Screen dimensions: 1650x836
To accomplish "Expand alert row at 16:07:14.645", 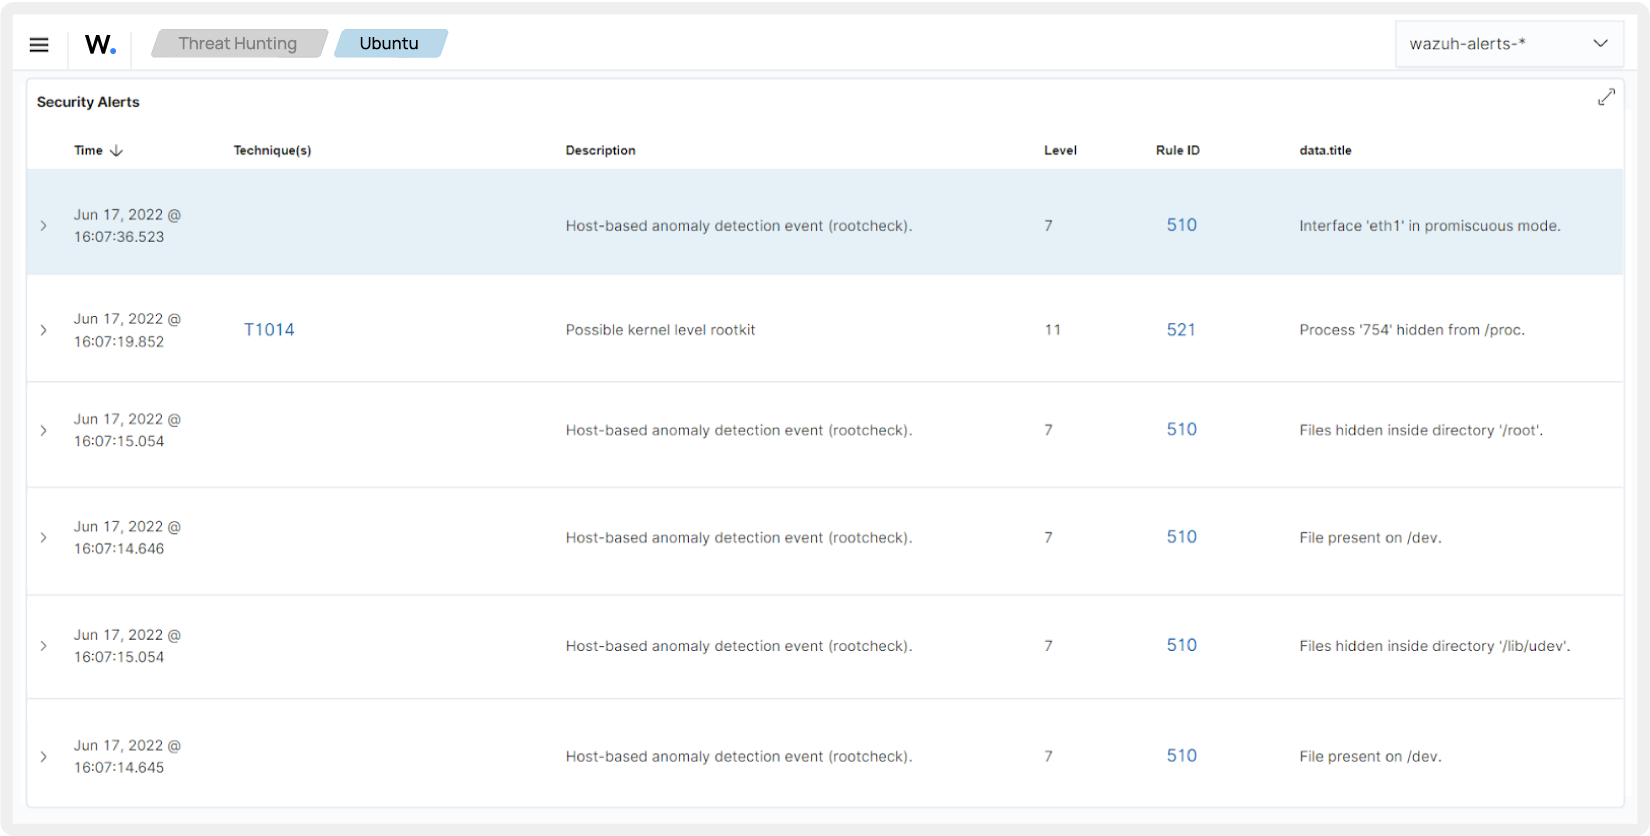I will [43, 756].
